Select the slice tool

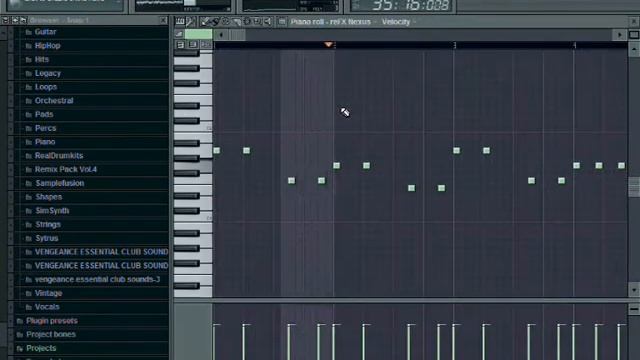click(x=237, y=22)
